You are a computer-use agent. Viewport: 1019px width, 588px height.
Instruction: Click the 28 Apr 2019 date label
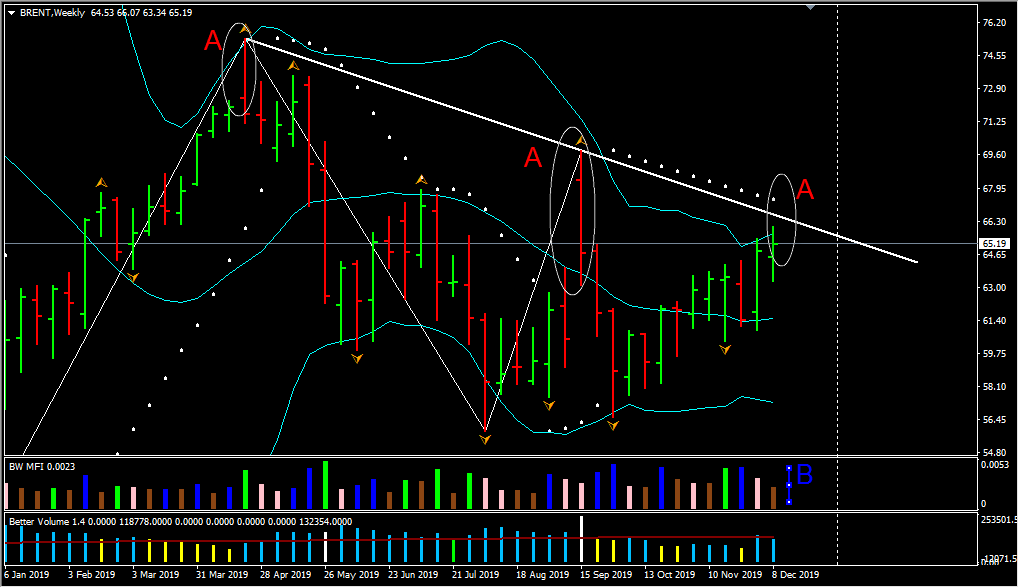tap(286, 575)
